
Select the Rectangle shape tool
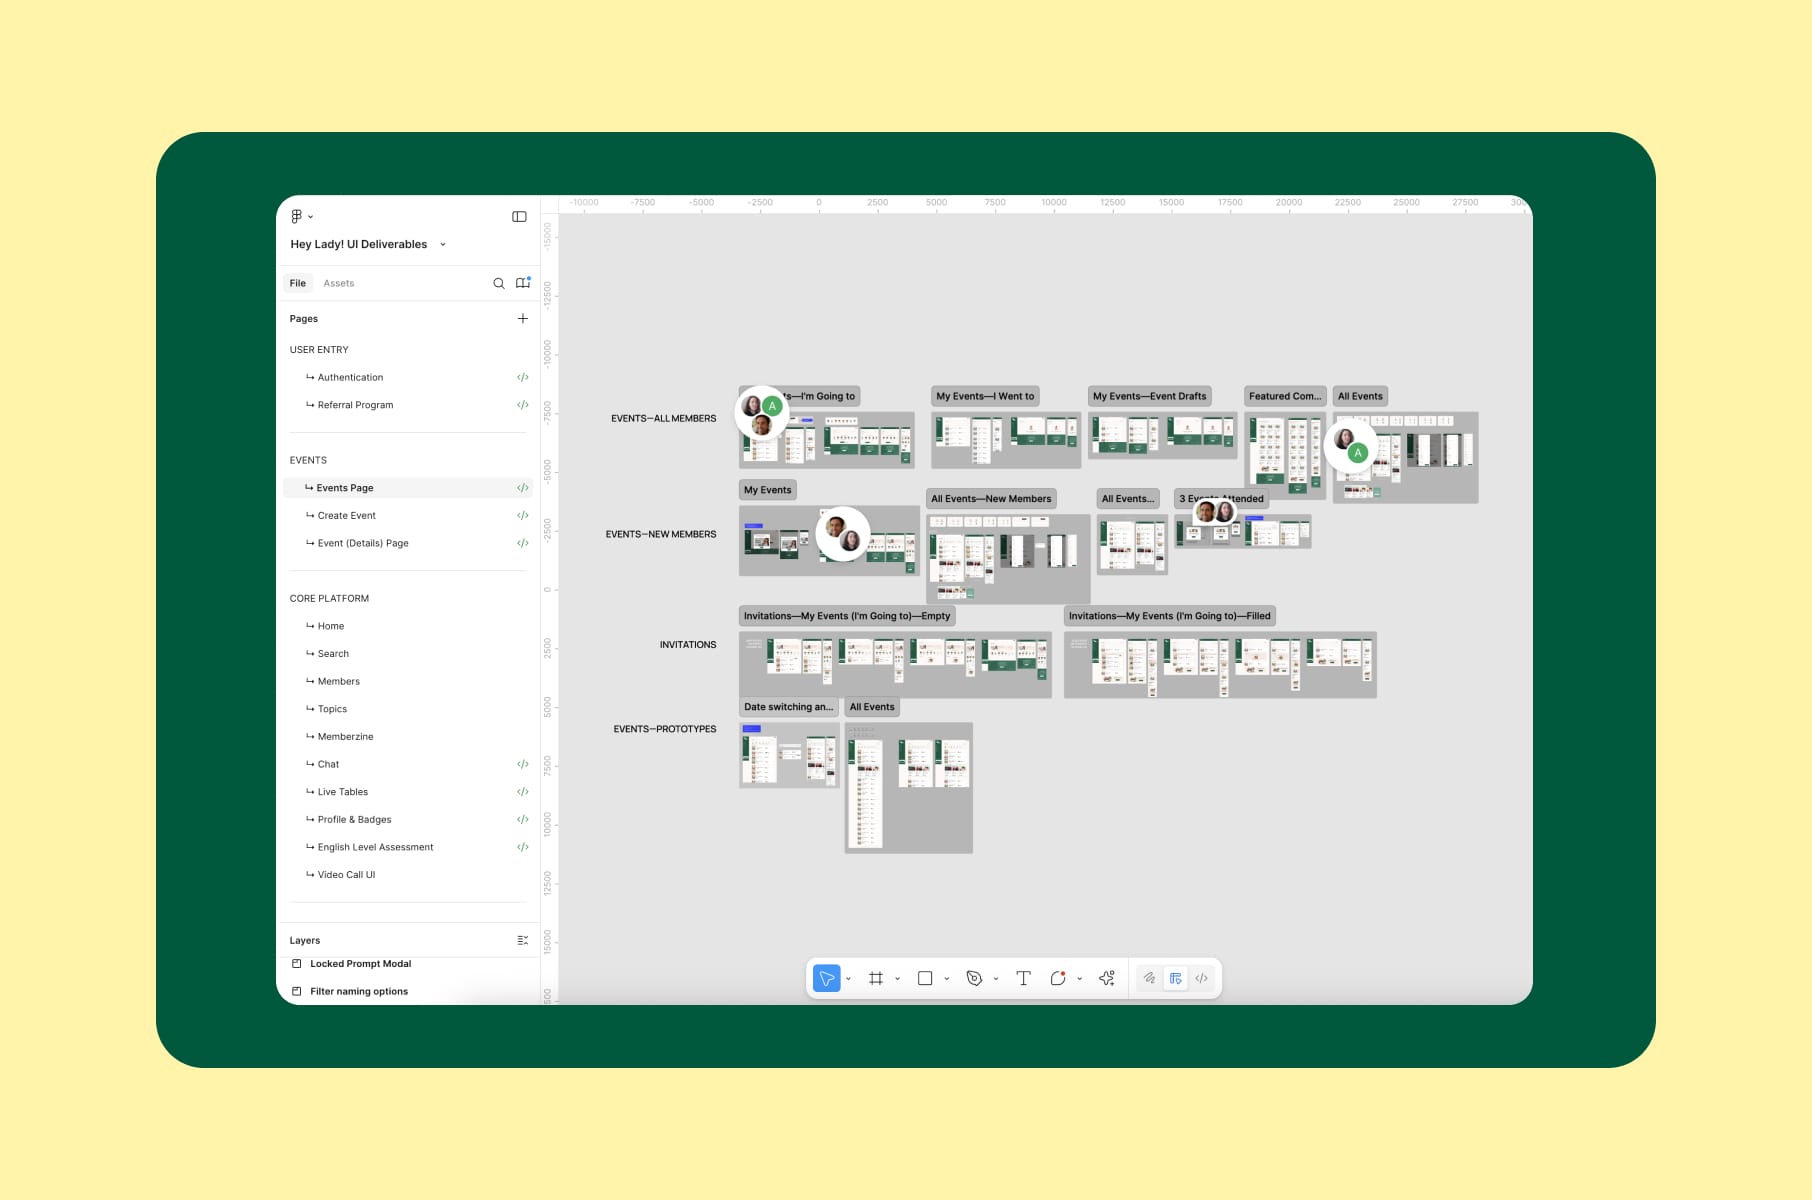[925, 978]
